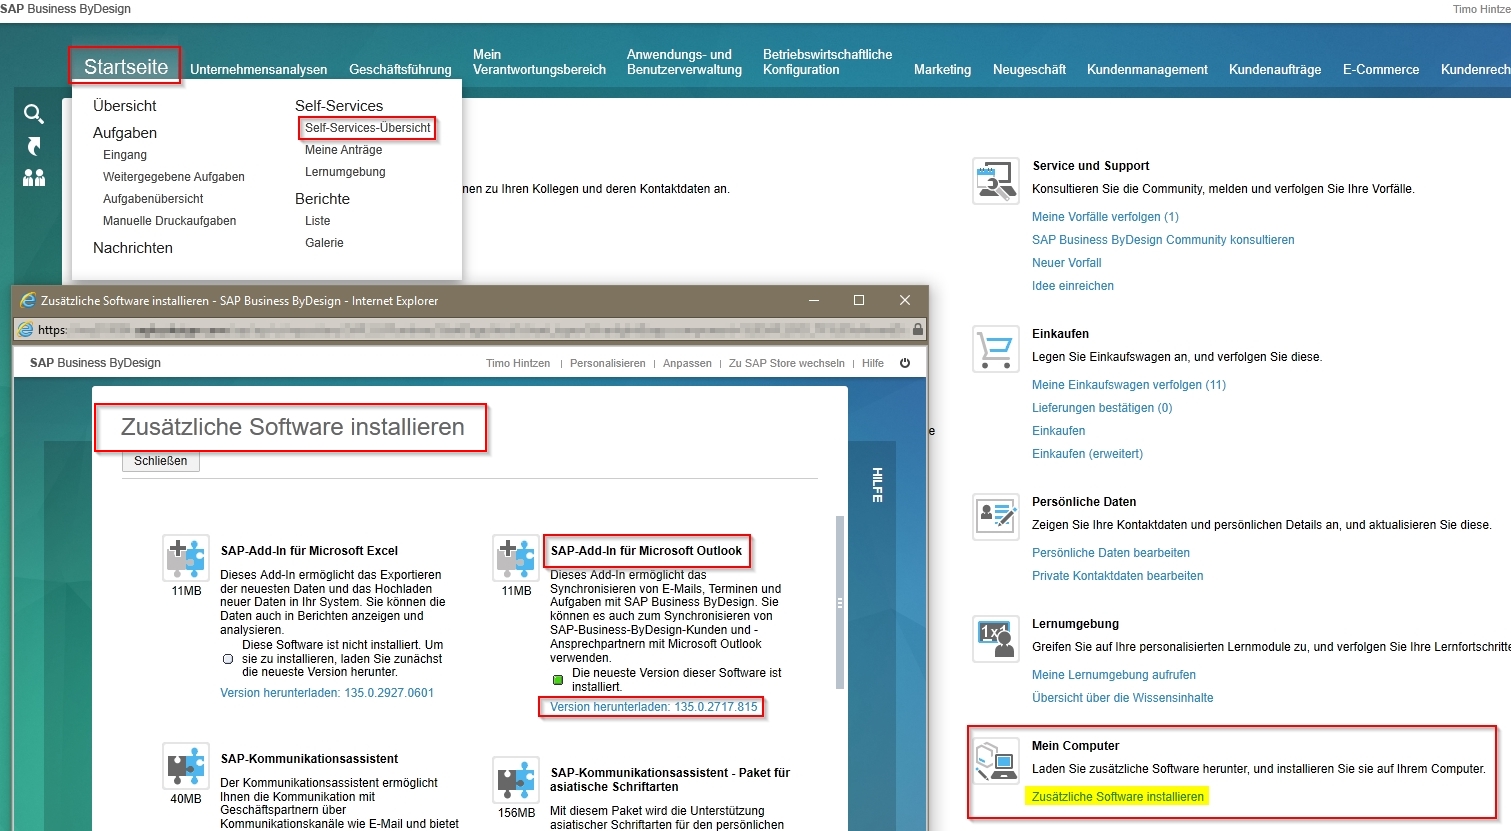
Task: Click the Mein Computer icon
Action: click(x=995, y=762)
